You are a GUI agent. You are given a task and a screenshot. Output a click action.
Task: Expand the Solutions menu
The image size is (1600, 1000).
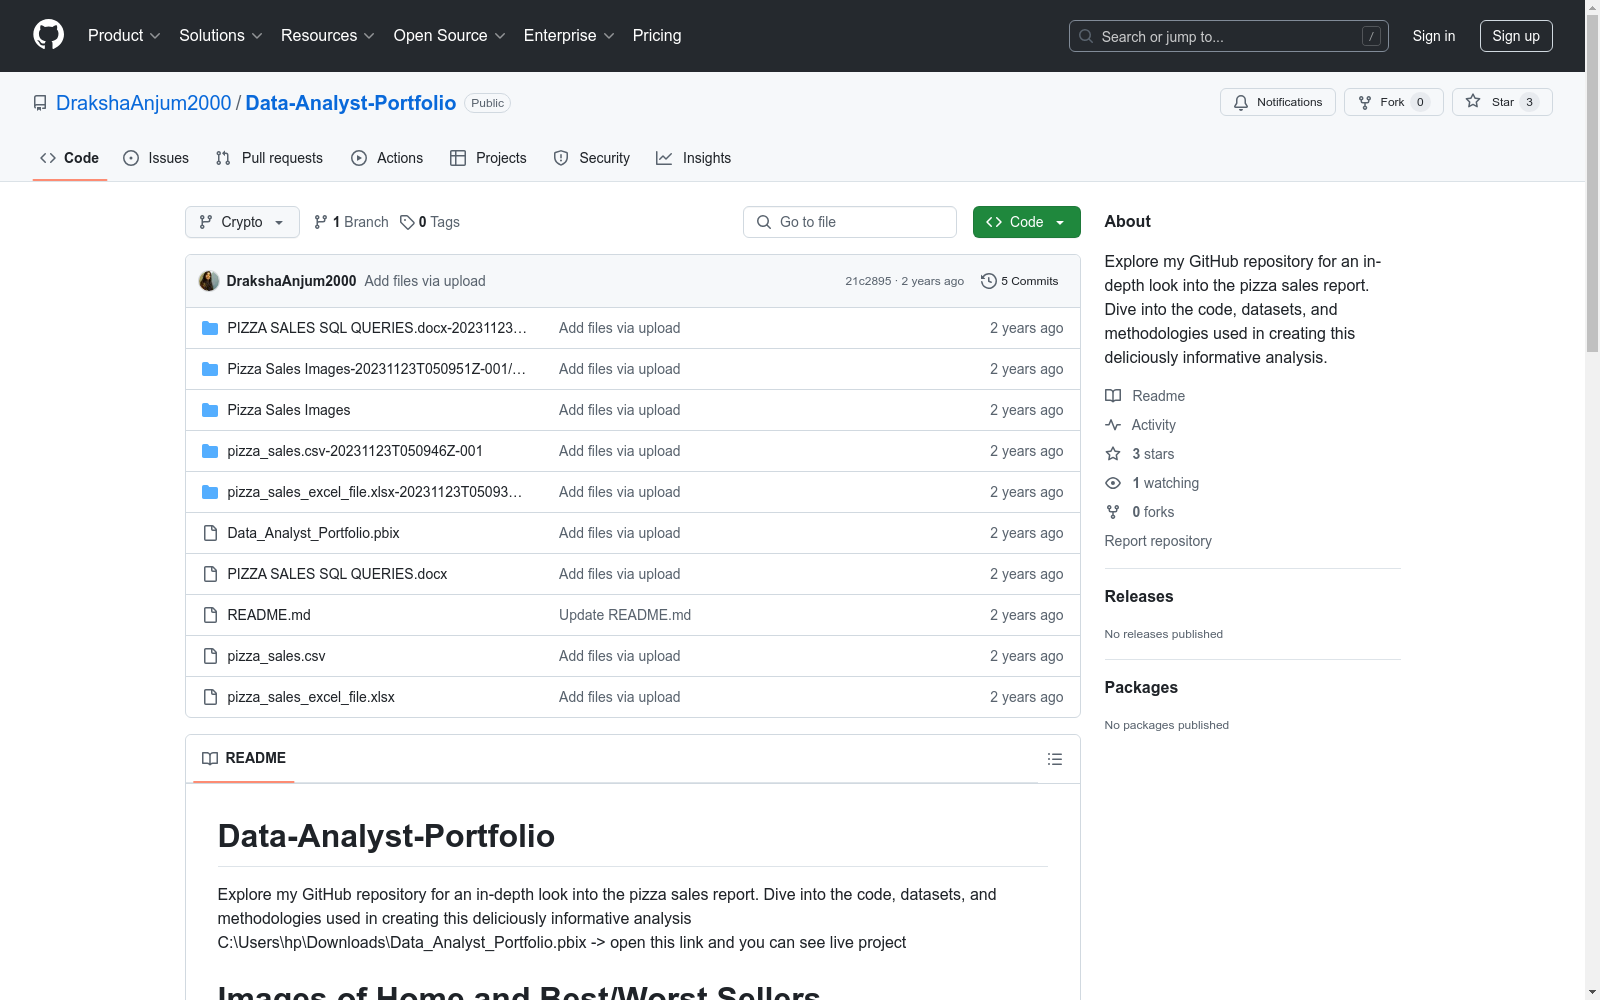pos(220,35)
